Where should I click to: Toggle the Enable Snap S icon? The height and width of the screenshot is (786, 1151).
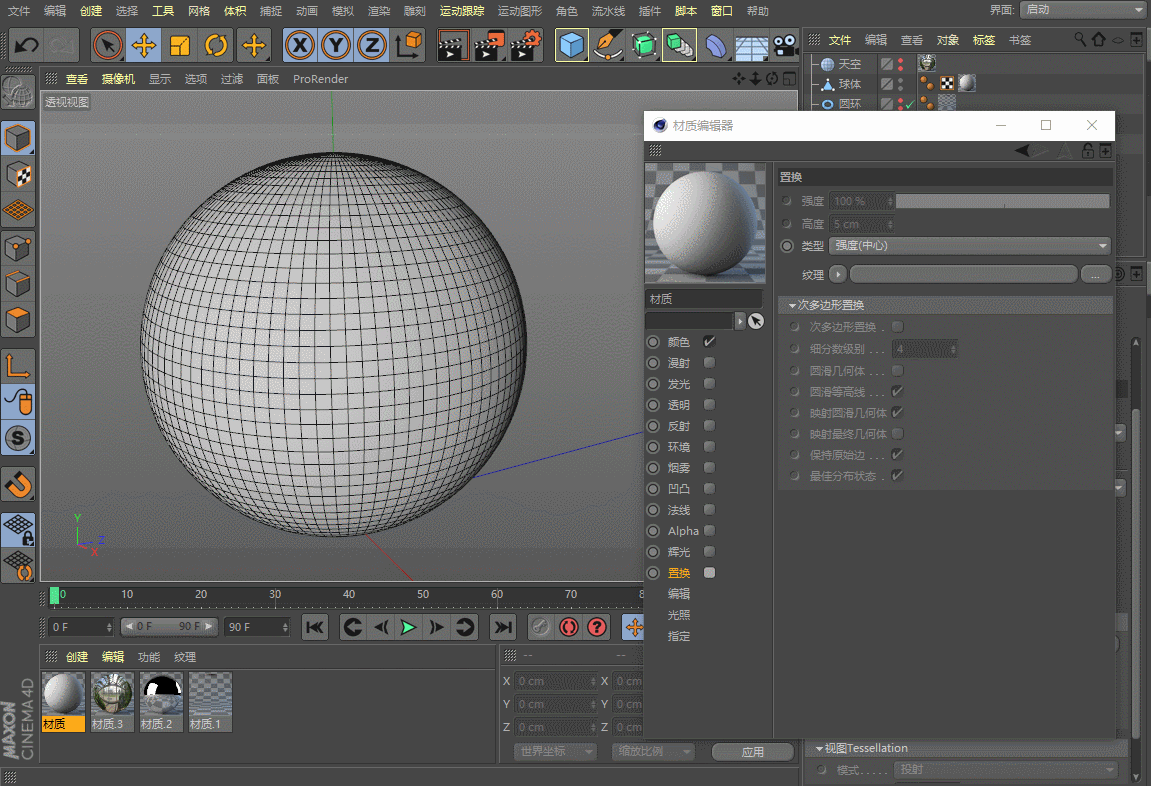pyautogui.click(x=18, y=437)
